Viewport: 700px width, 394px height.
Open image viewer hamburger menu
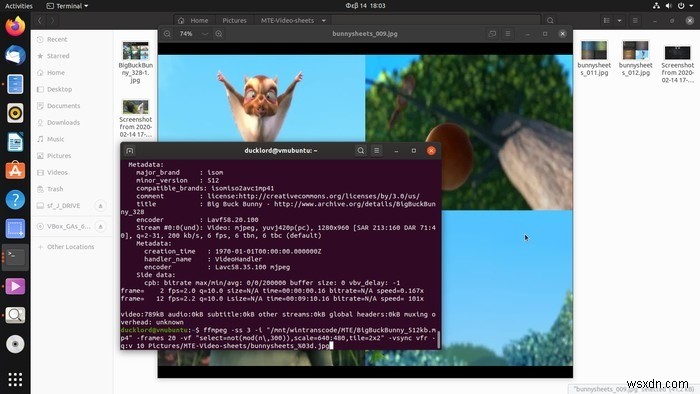coord(508,34)
